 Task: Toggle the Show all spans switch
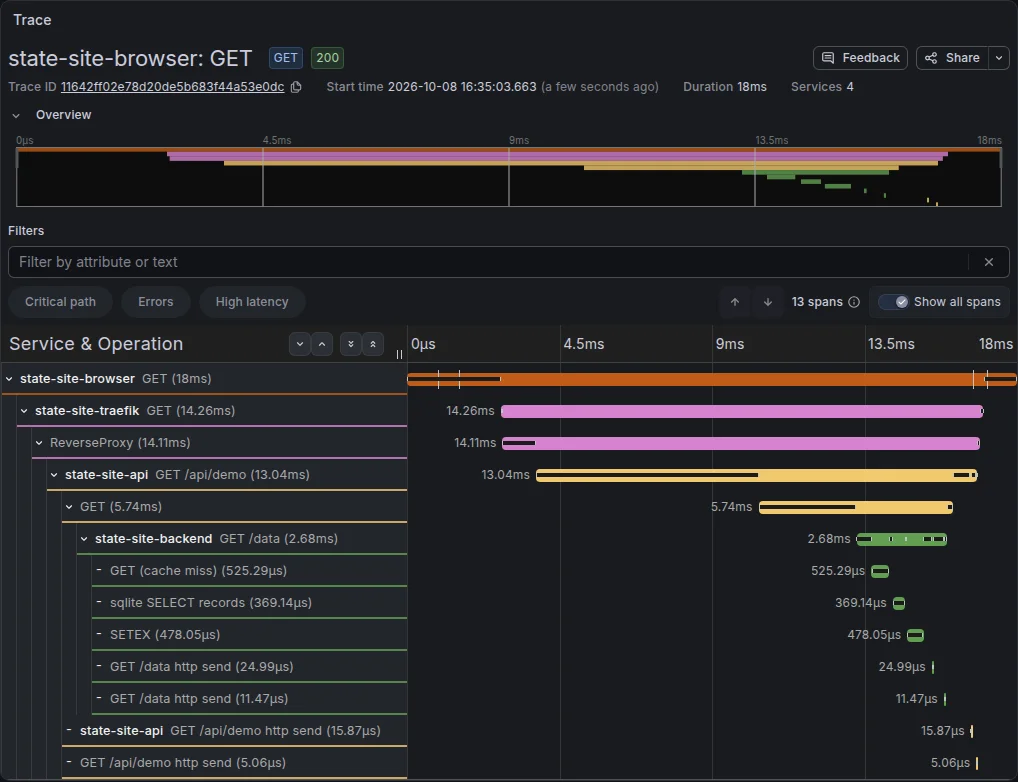(893, 302)
